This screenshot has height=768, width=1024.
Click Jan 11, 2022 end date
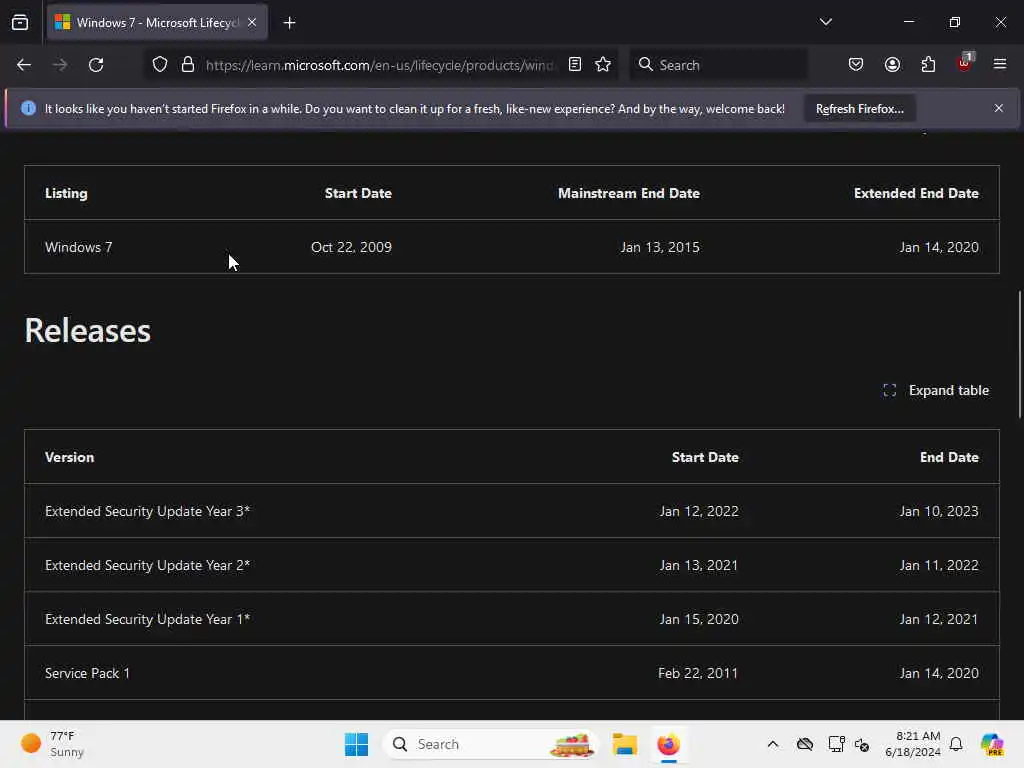[x=939, y=565]
